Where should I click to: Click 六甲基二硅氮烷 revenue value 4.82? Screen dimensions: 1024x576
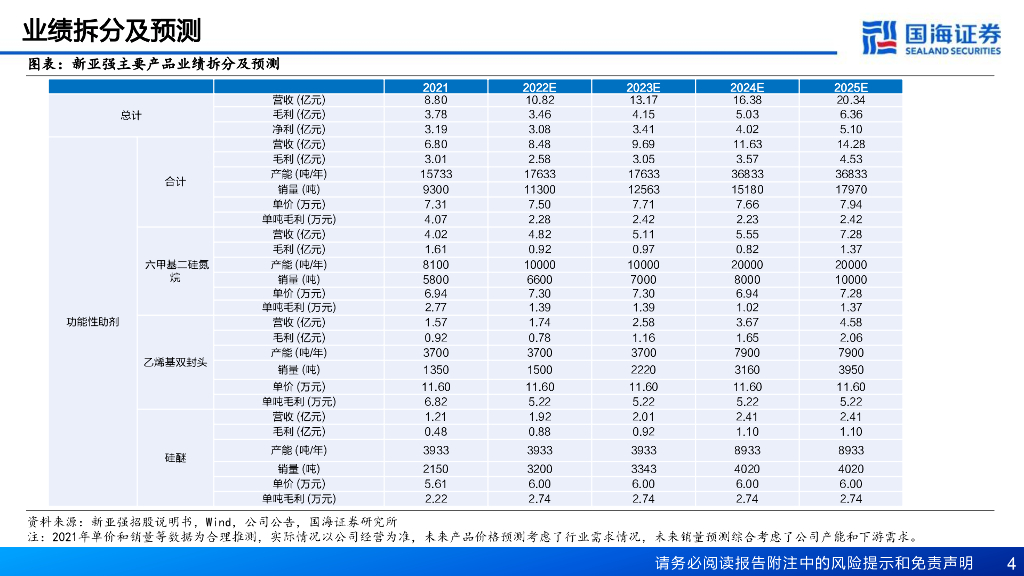(539, 234)
